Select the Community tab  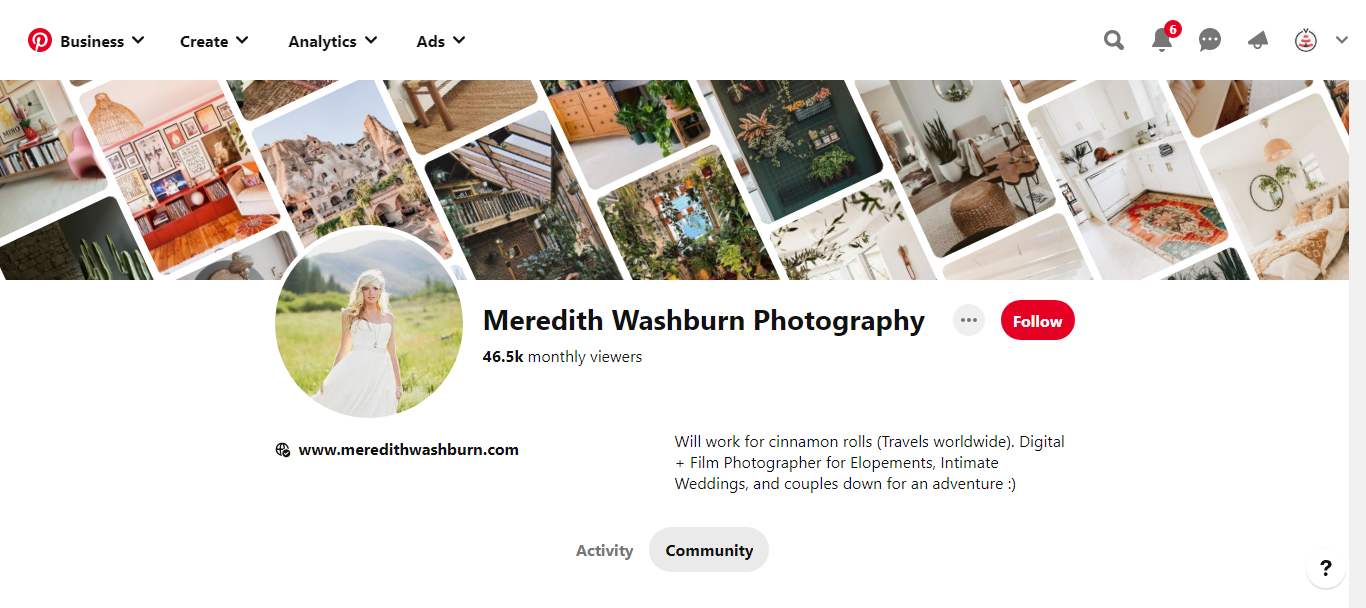click(709, 550)
